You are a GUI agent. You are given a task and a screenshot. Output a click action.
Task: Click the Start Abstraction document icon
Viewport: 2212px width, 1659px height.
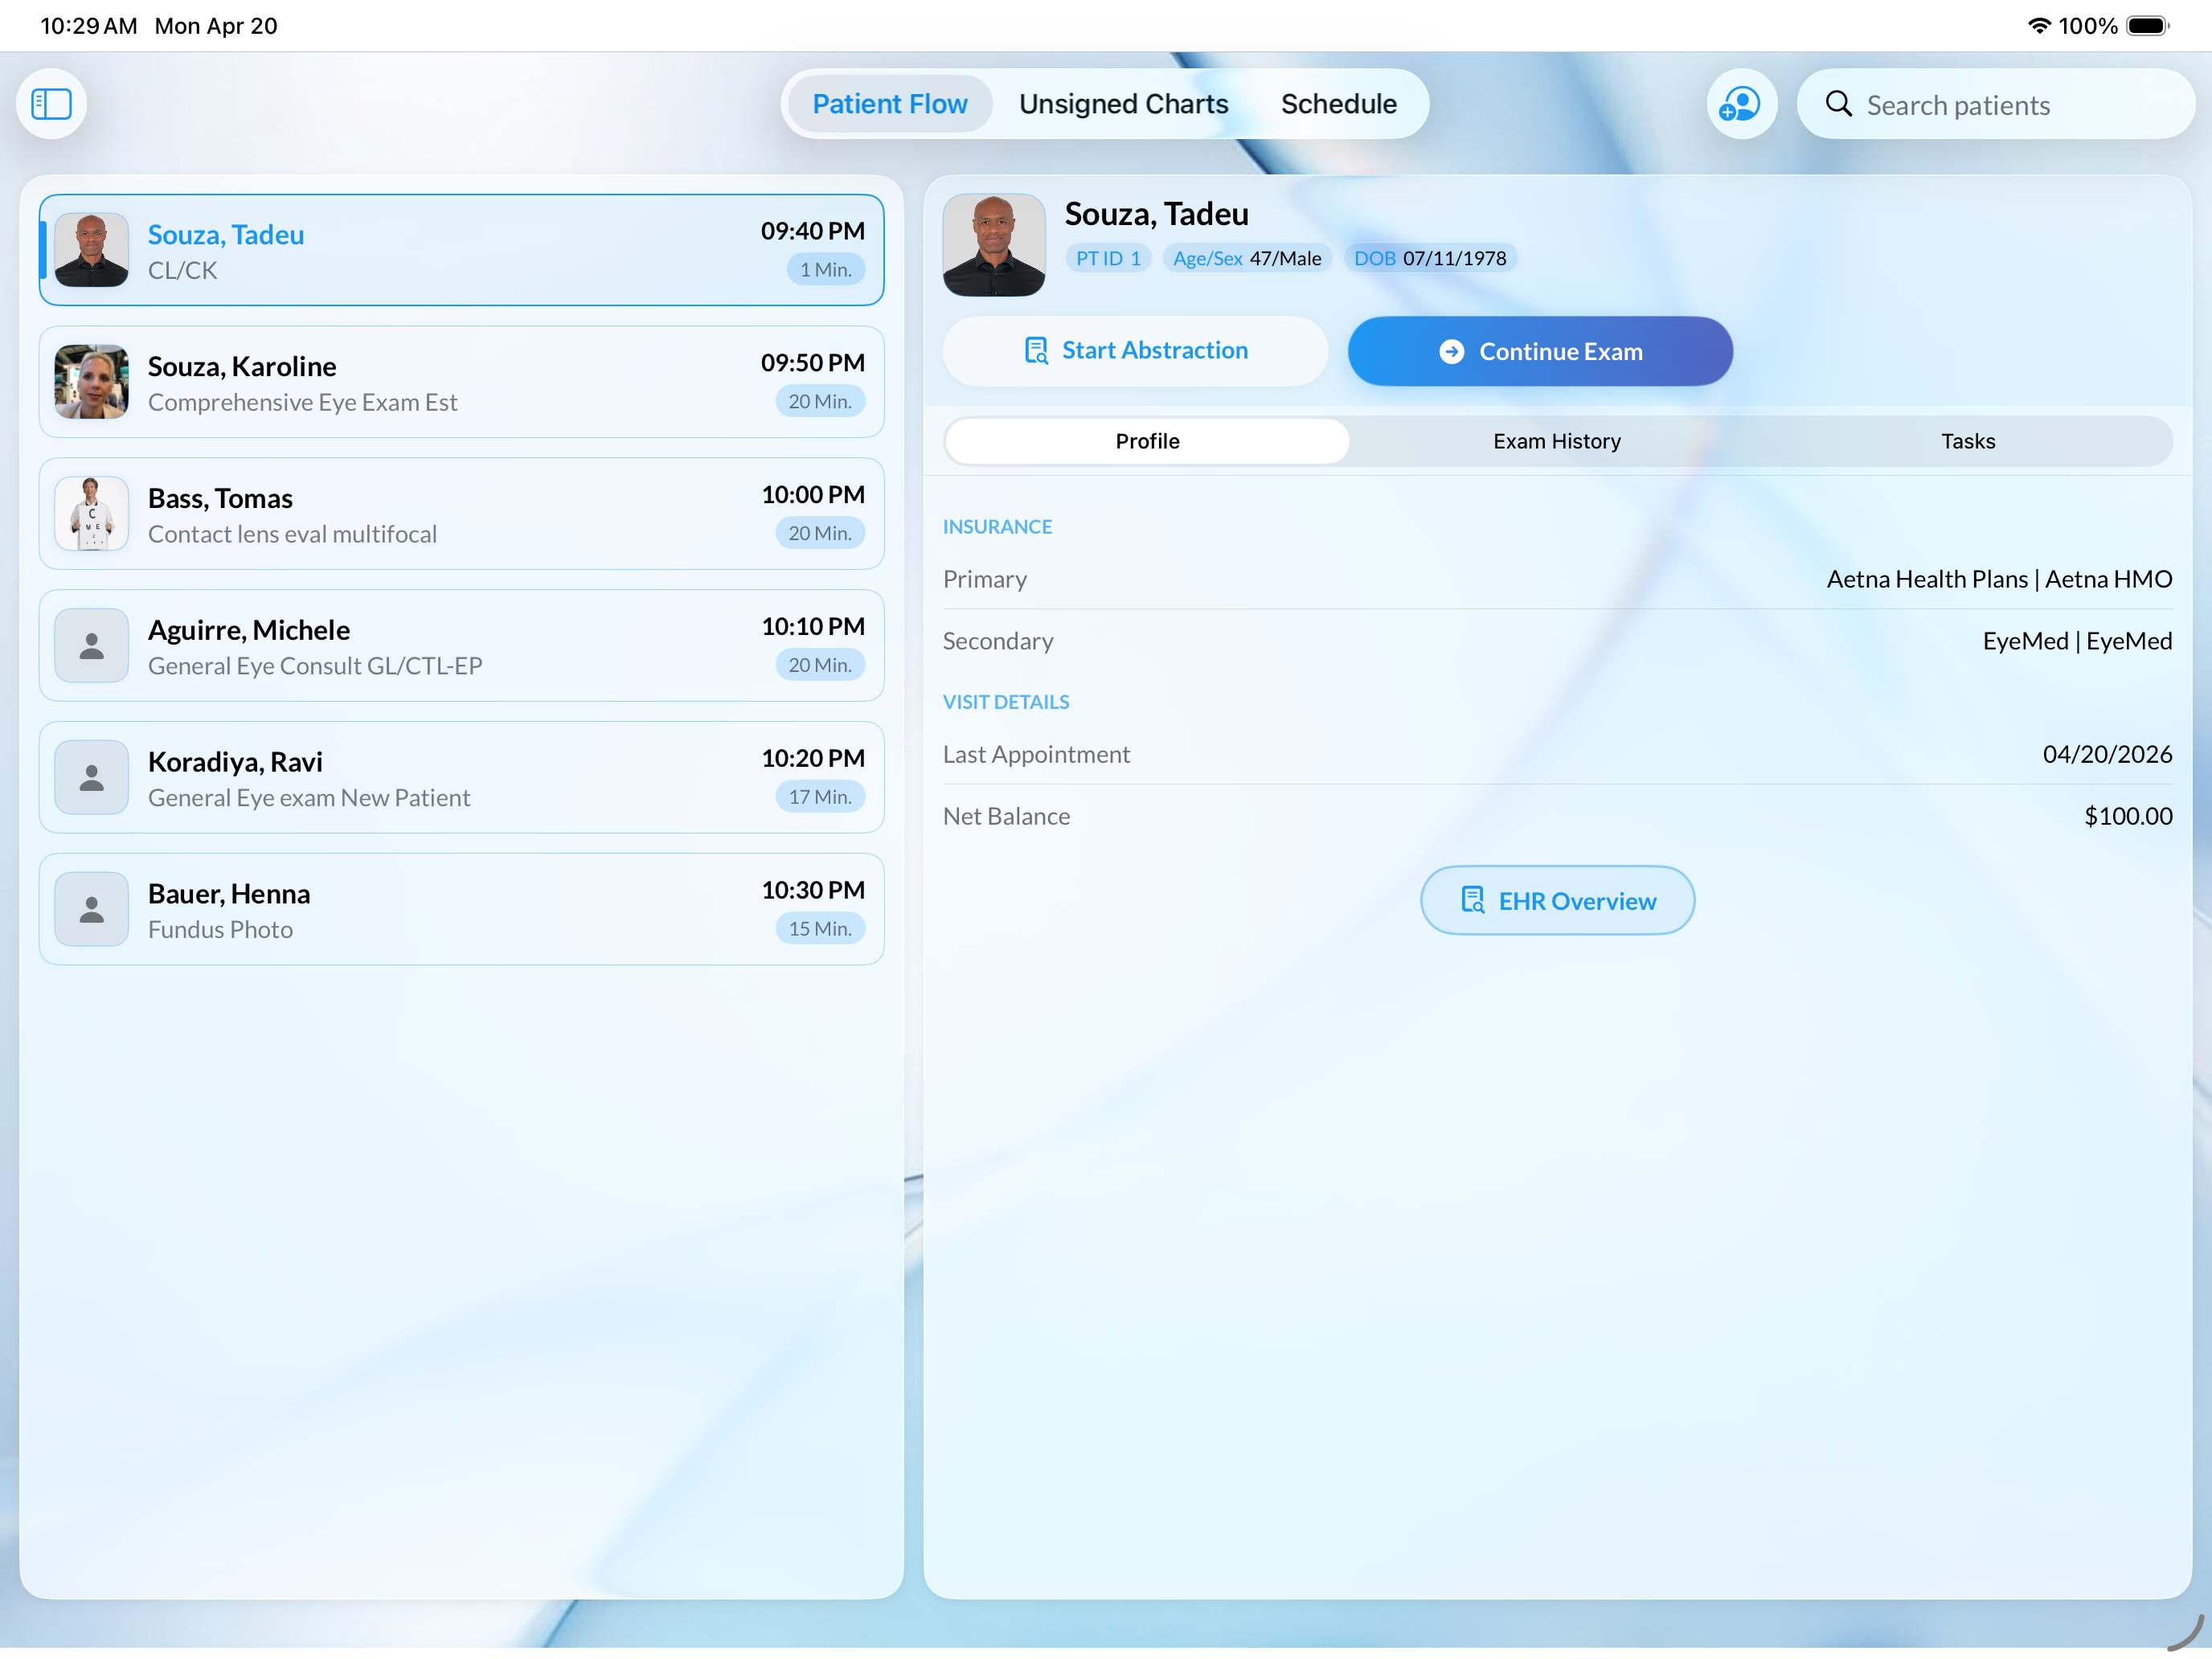[1036, 351]
